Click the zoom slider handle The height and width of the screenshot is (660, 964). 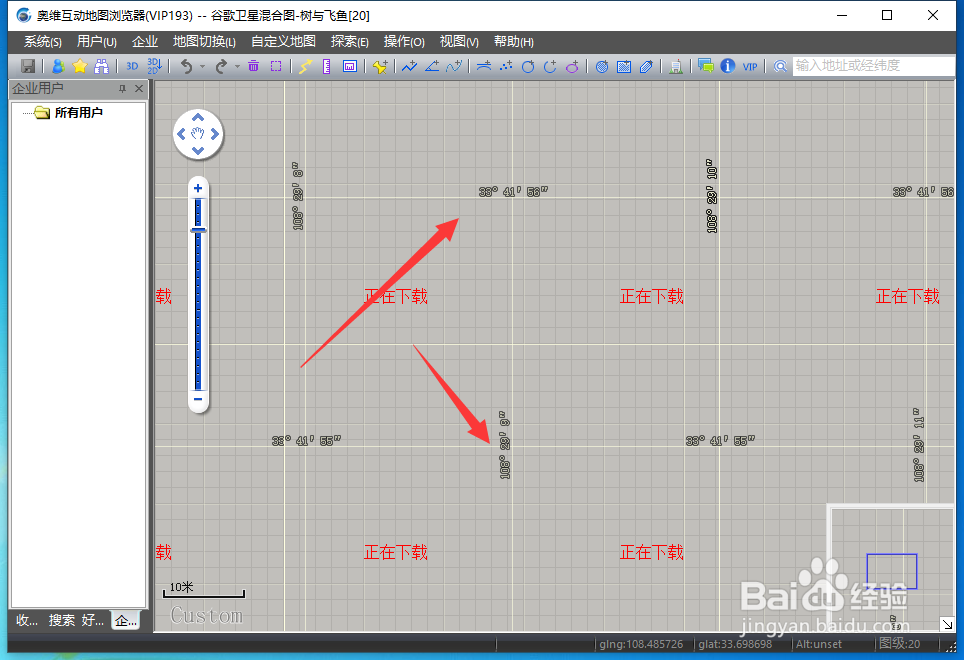point(198,230)
